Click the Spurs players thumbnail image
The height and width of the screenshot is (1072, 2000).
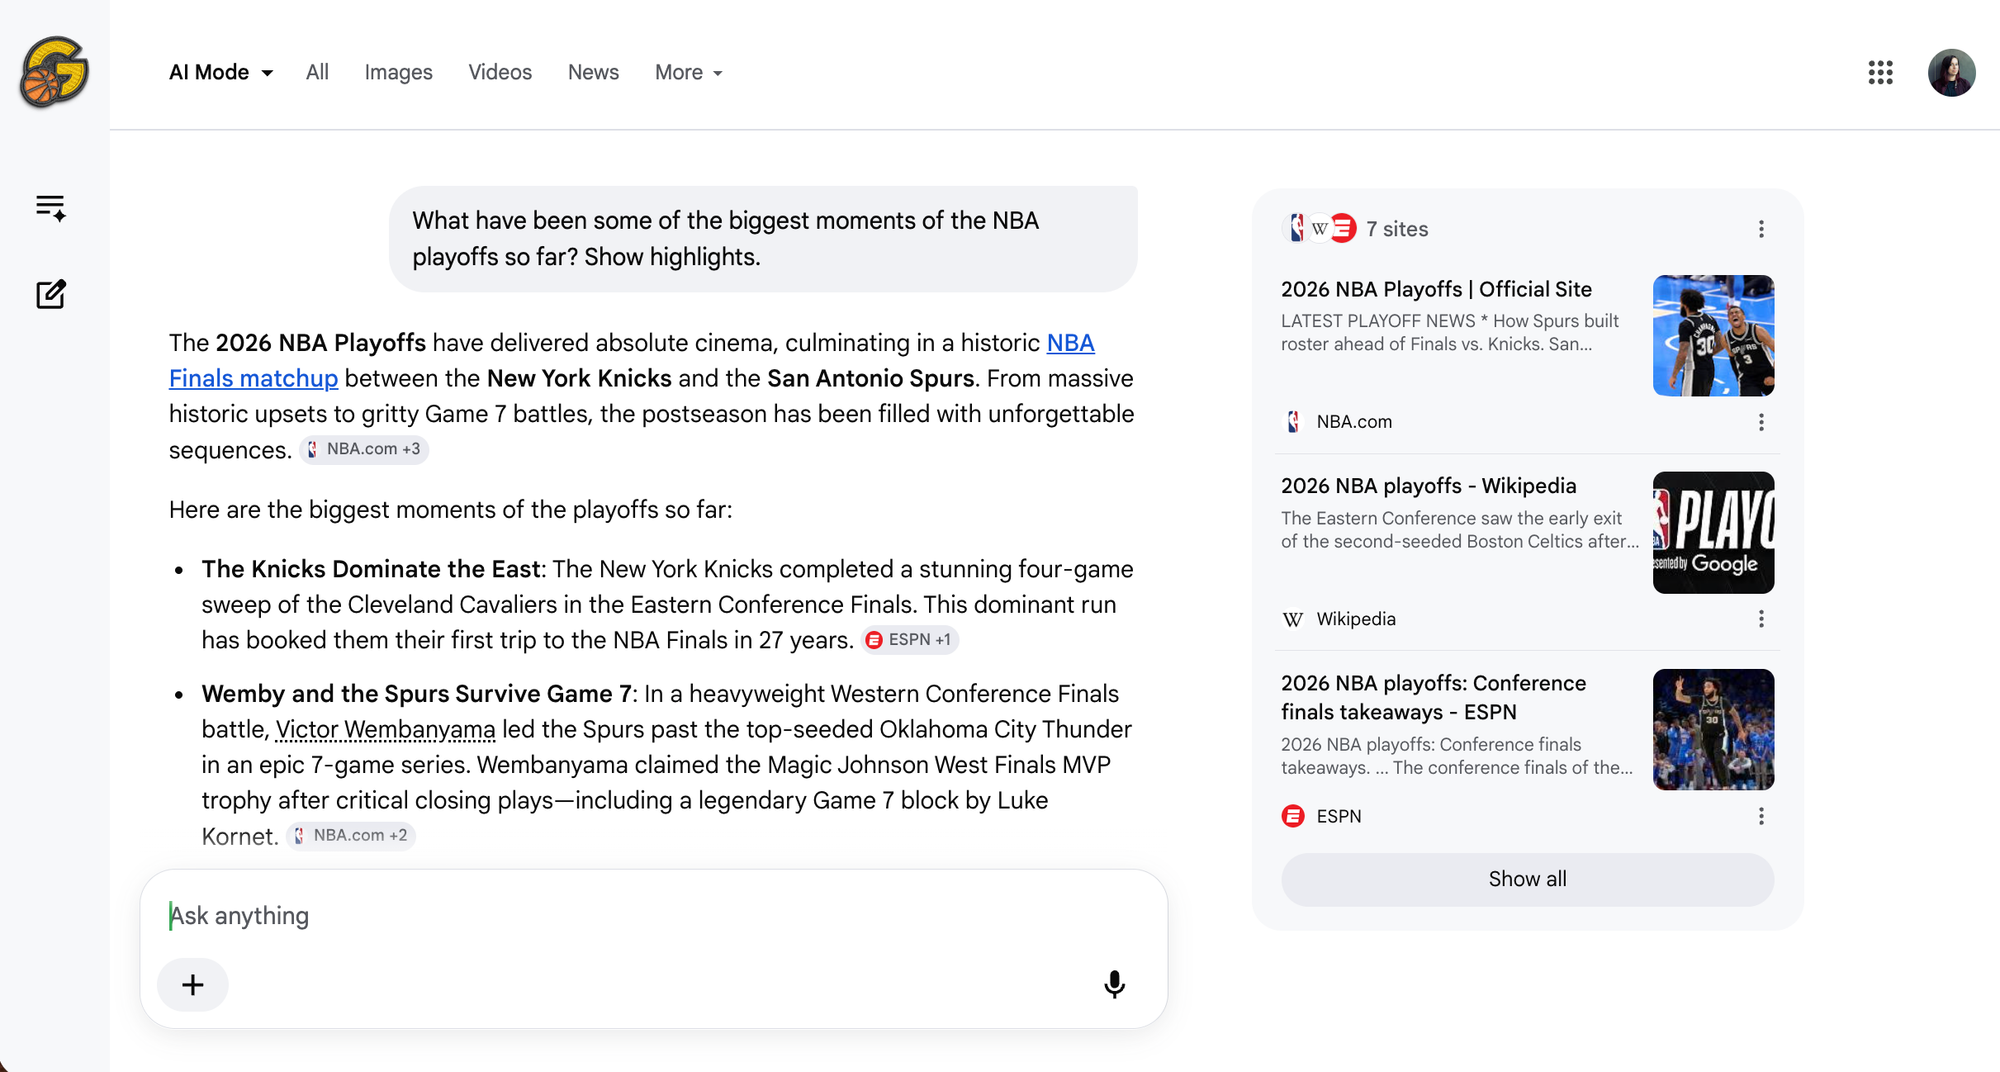(x=1713, y=336)
